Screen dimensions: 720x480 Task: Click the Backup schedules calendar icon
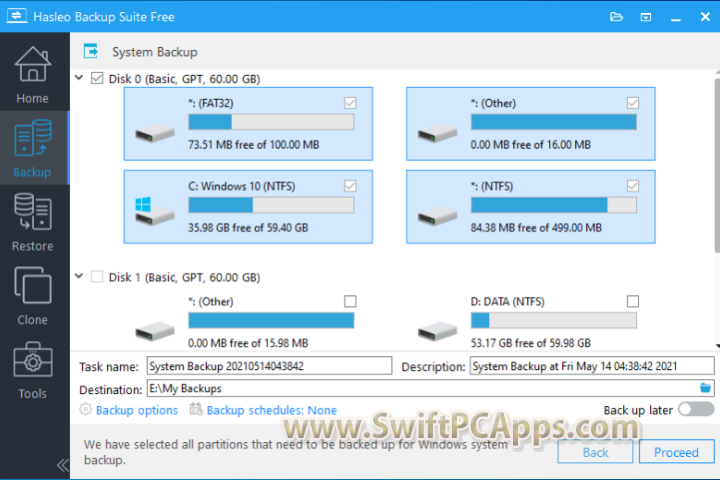click(196, 409)
